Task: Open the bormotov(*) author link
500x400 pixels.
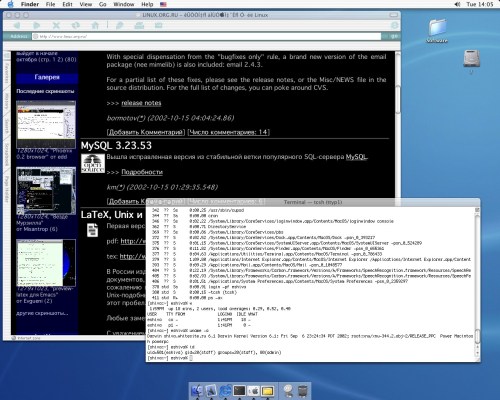Action: (x=126, y=118)
